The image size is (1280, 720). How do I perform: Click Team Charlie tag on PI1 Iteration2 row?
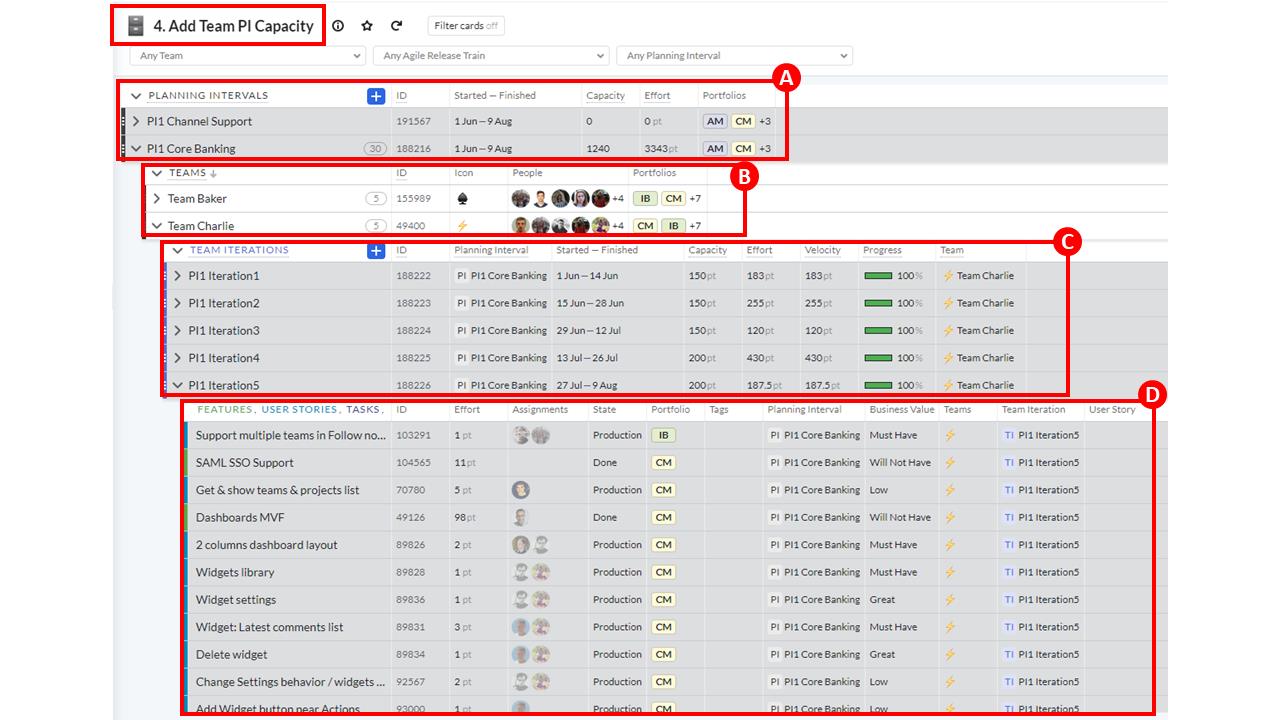coord(978,303)
